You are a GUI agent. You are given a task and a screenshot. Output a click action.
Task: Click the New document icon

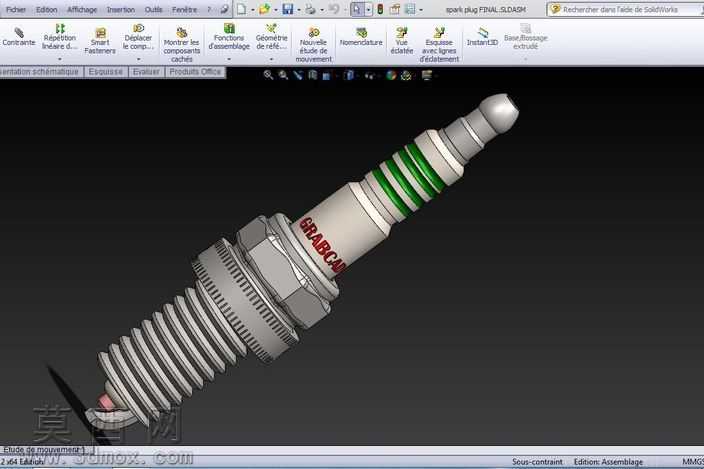point(242,9)
